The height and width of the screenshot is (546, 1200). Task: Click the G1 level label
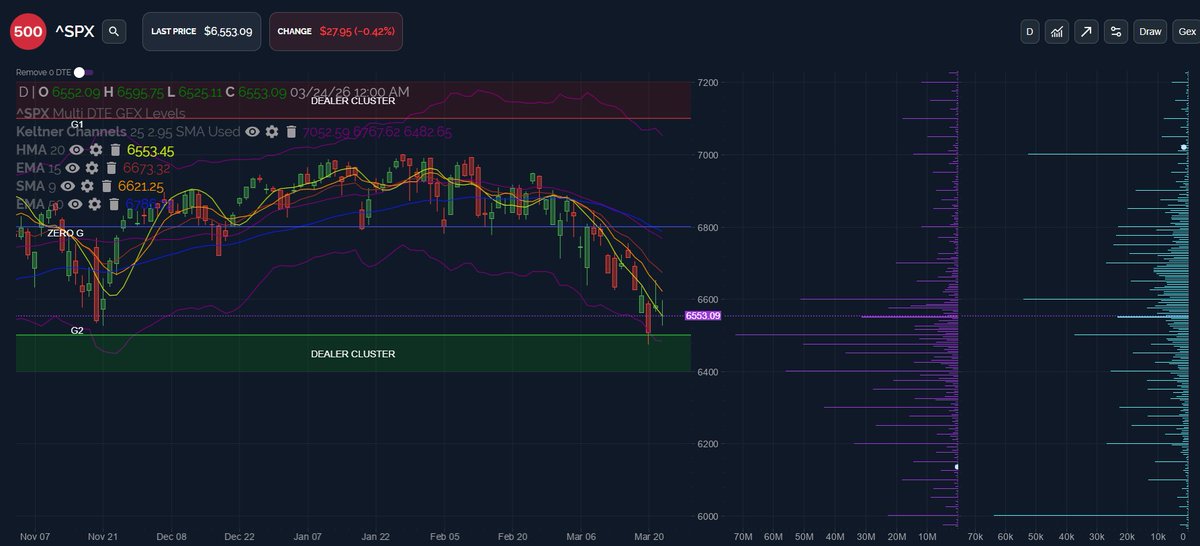tap(76, 125)
